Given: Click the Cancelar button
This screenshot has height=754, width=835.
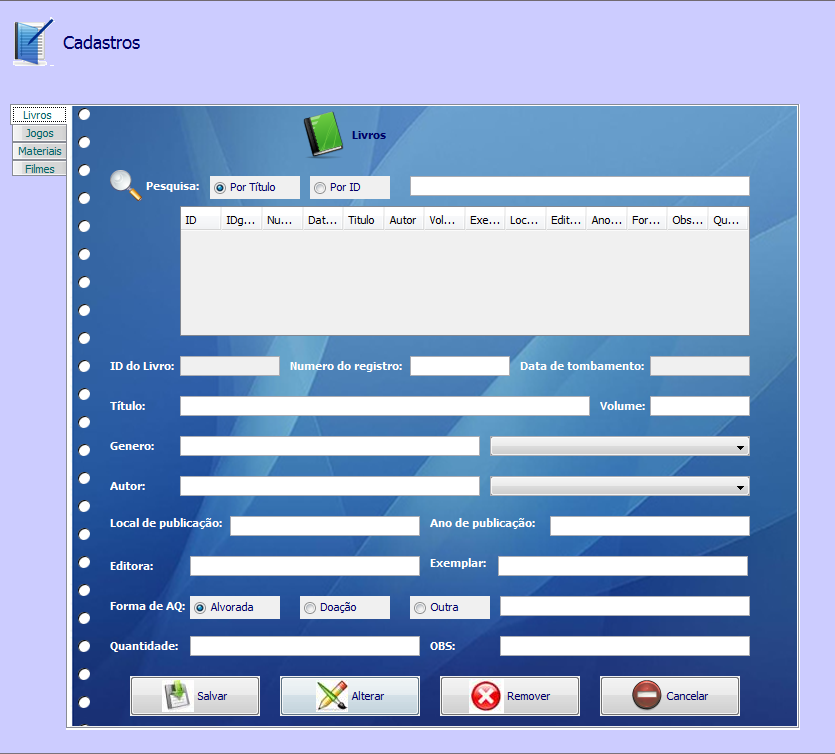Looking at the screenshot, I should [670, 696].
